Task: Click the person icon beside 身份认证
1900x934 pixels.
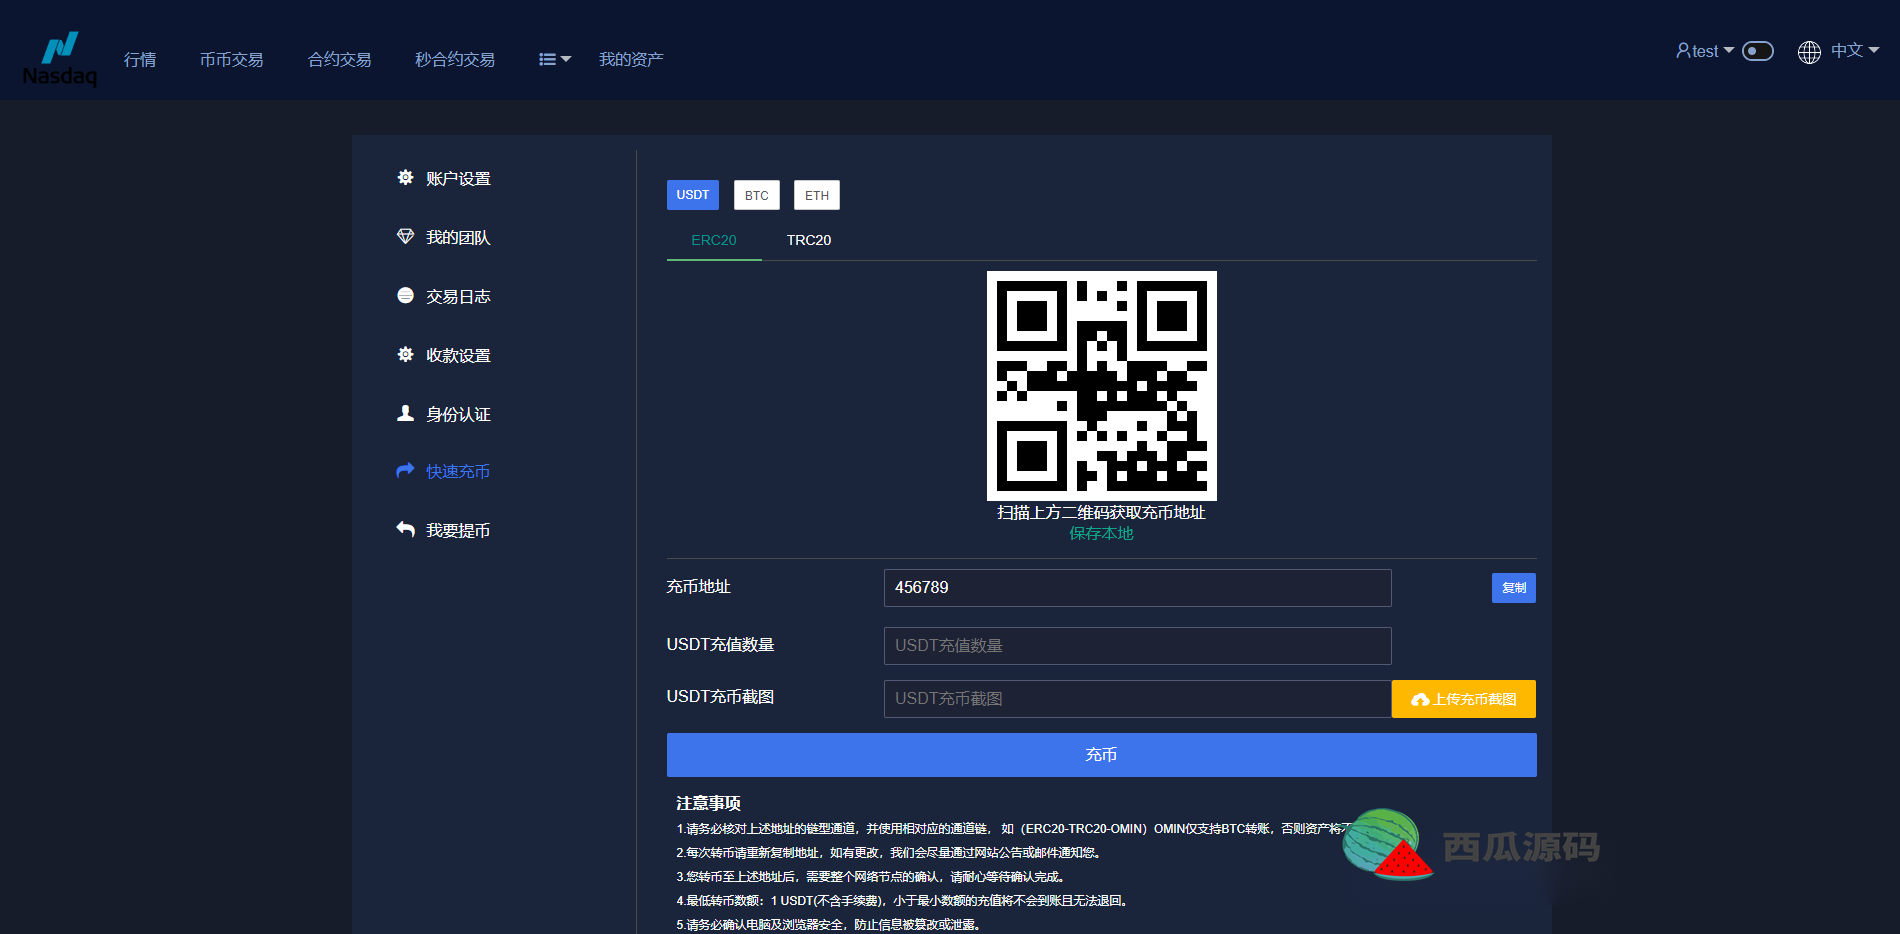Action: click(405, 413)
